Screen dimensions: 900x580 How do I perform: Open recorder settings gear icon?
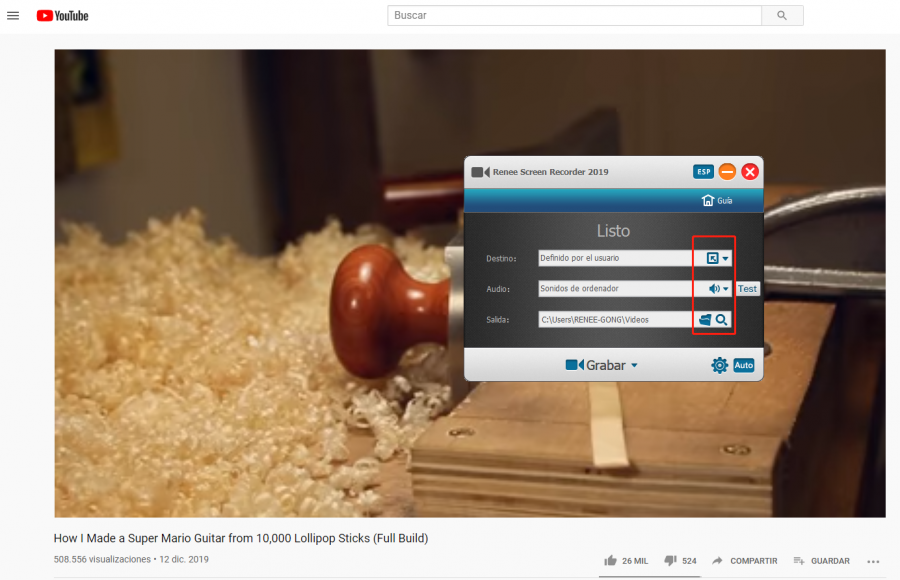(719, 365)
